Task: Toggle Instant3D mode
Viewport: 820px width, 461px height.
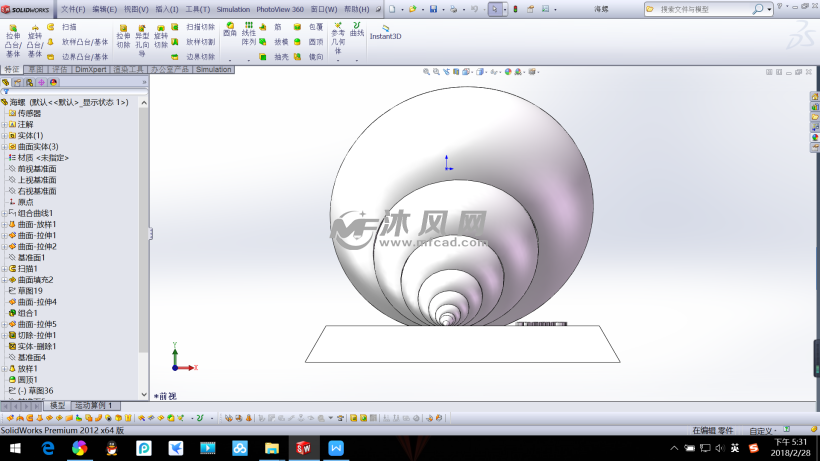Action: pos(385,32)
